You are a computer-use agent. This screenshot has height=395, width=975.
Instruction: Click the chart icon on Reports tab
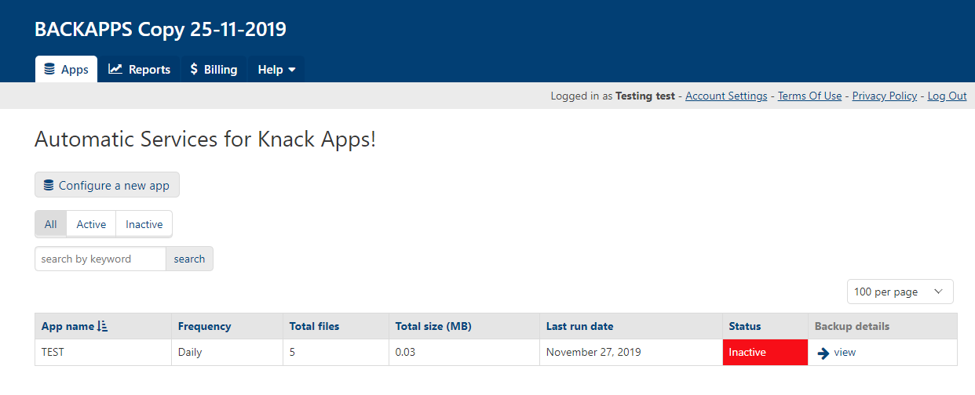[115, 69]
